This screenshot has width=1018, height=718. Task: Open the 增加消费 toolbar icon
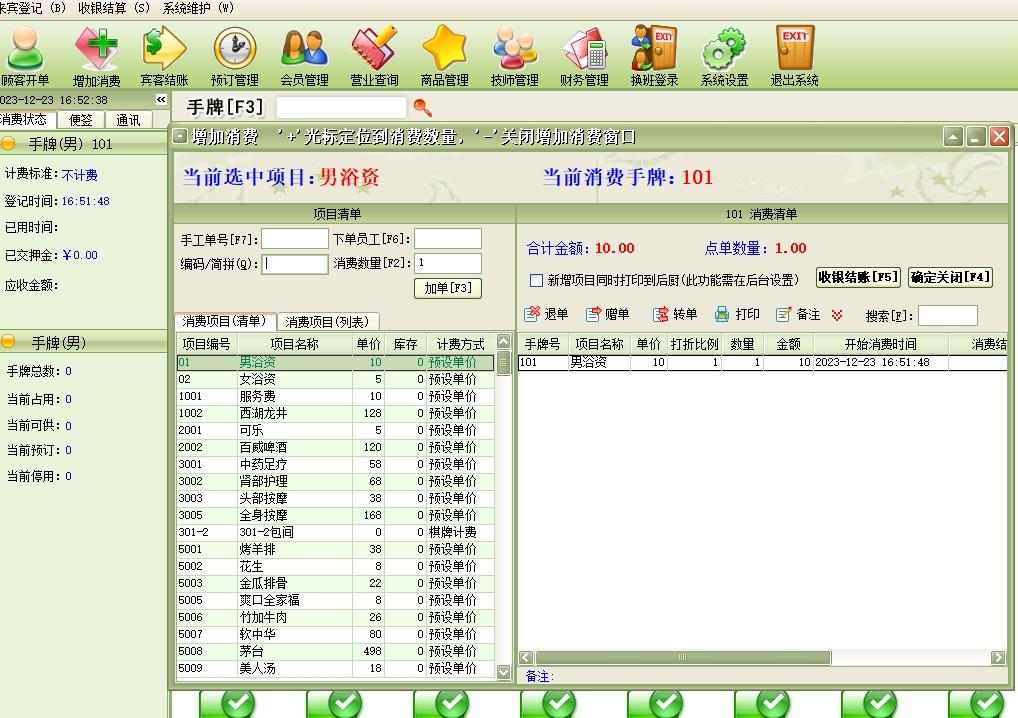point(96,48)
